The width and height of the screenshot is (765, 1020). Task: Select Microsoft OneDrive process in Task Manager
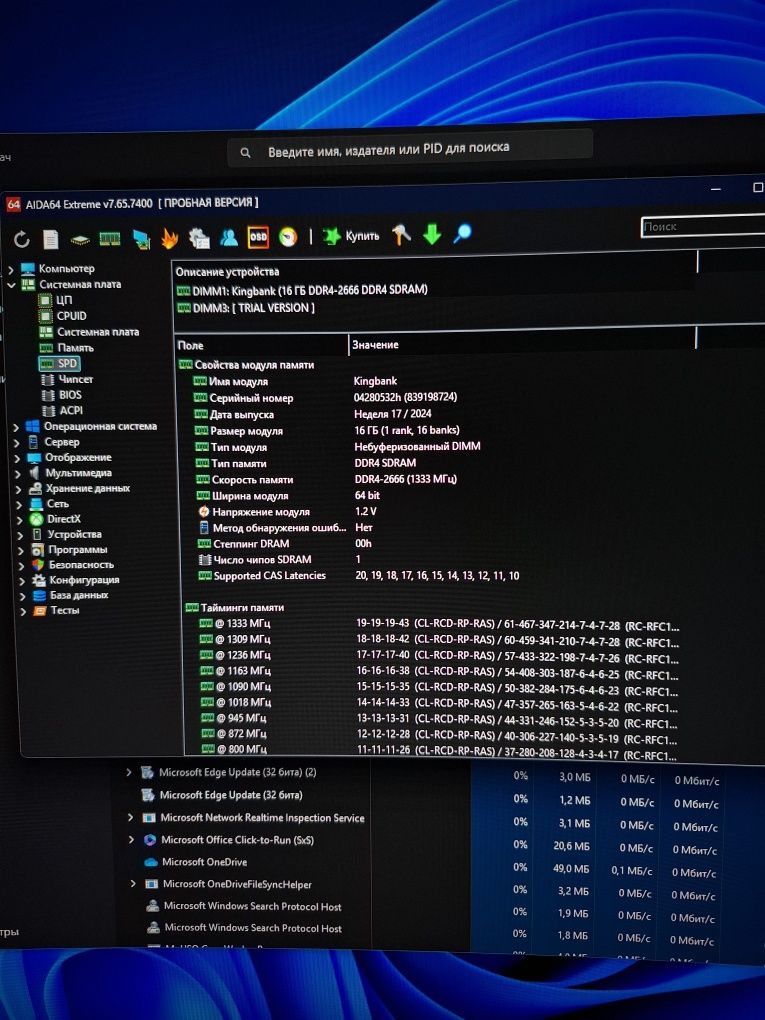[x=204, y=862]
